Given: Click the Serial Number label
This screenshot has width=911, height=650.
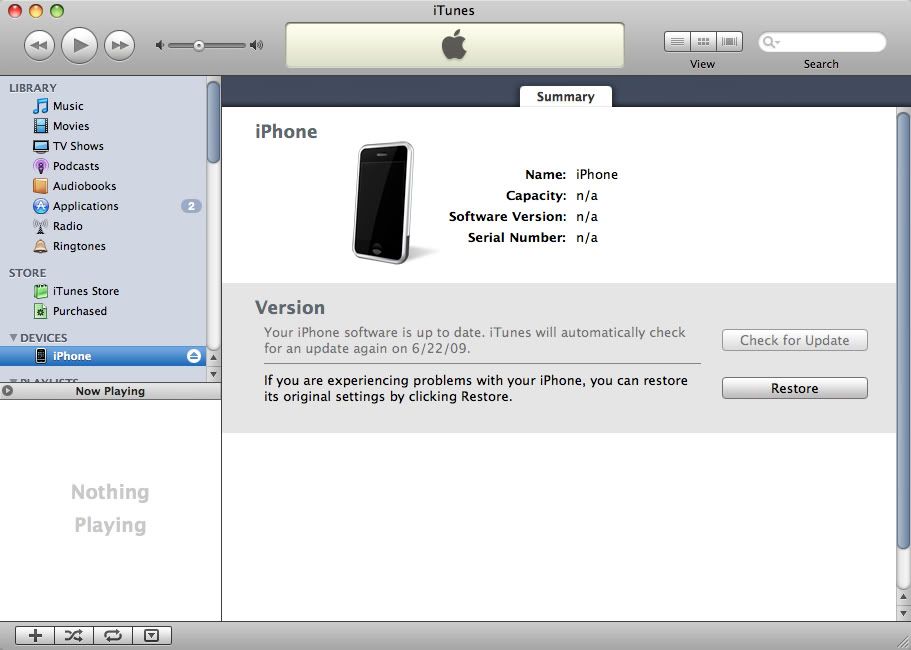Looking at the screenshot, I should (517, 237).
